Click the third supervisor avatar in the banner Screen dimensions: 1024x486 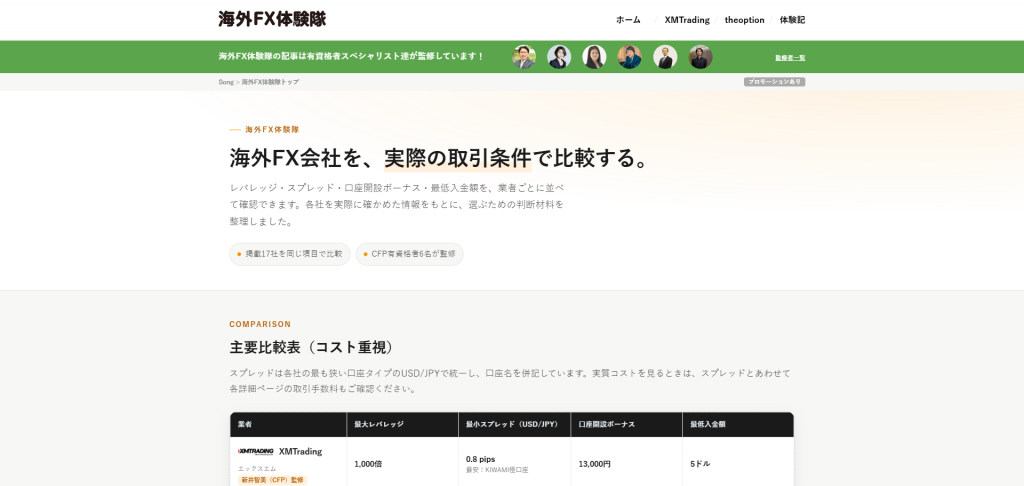point(594,57)
